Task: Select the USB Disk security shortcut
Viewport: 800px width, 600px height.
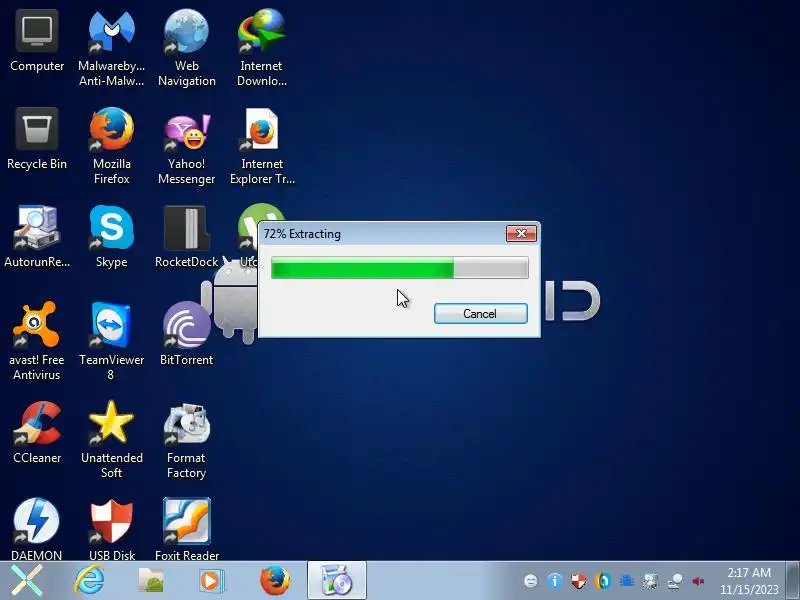Action: 112,529
